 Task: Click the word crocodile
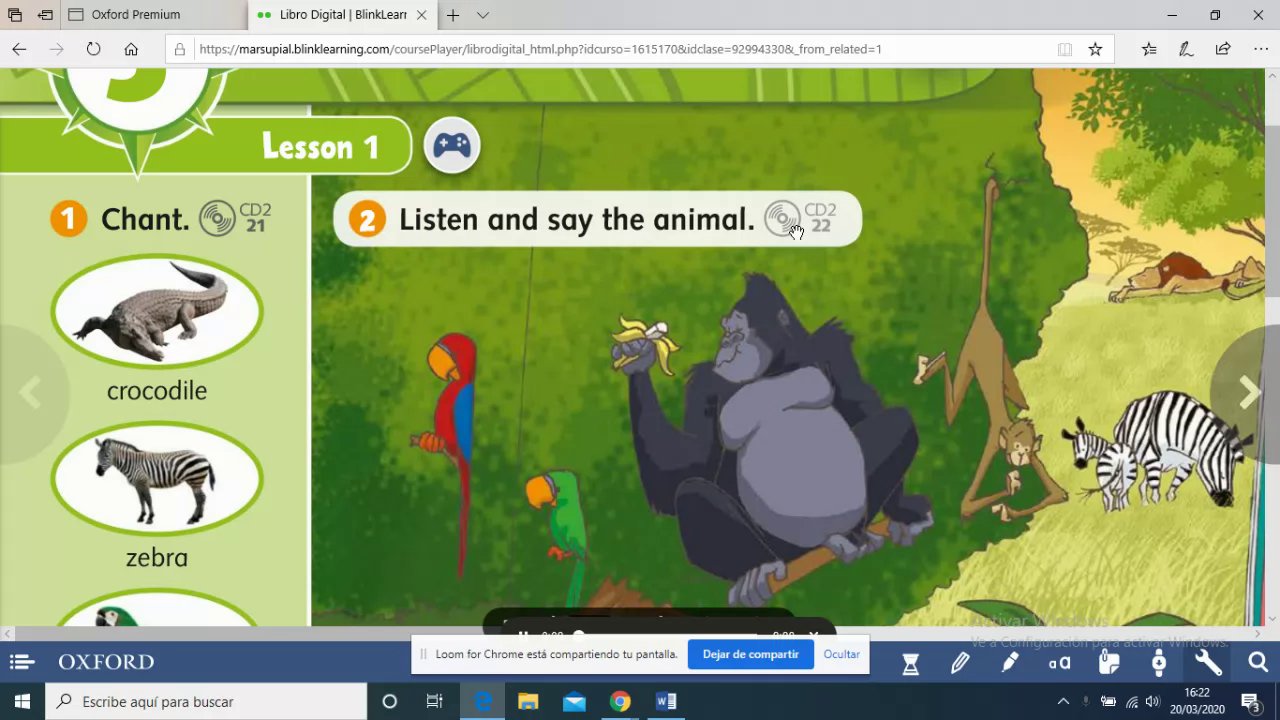click(x=157, y=391)
